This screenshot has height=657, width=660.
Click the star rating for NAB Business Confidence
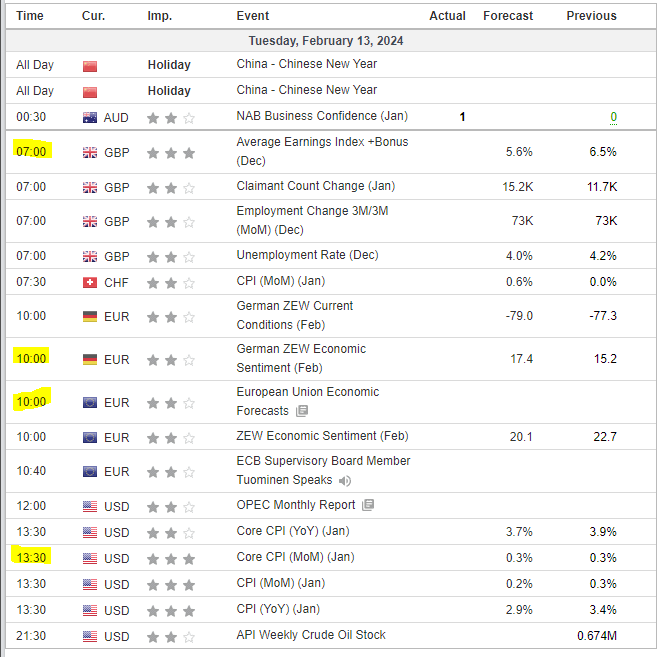[x=170, y=117]
